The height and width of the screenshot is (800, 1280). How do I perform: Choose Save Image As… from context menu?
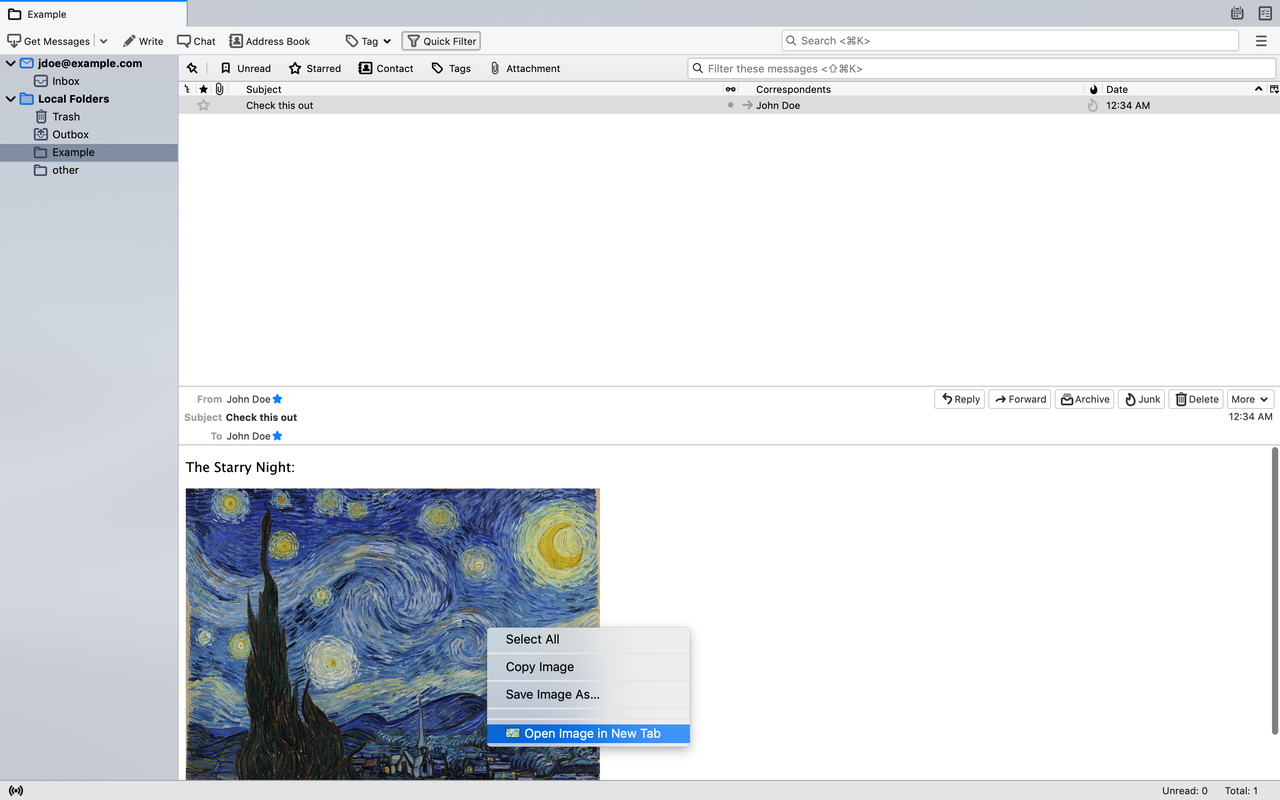coord(588,694)
